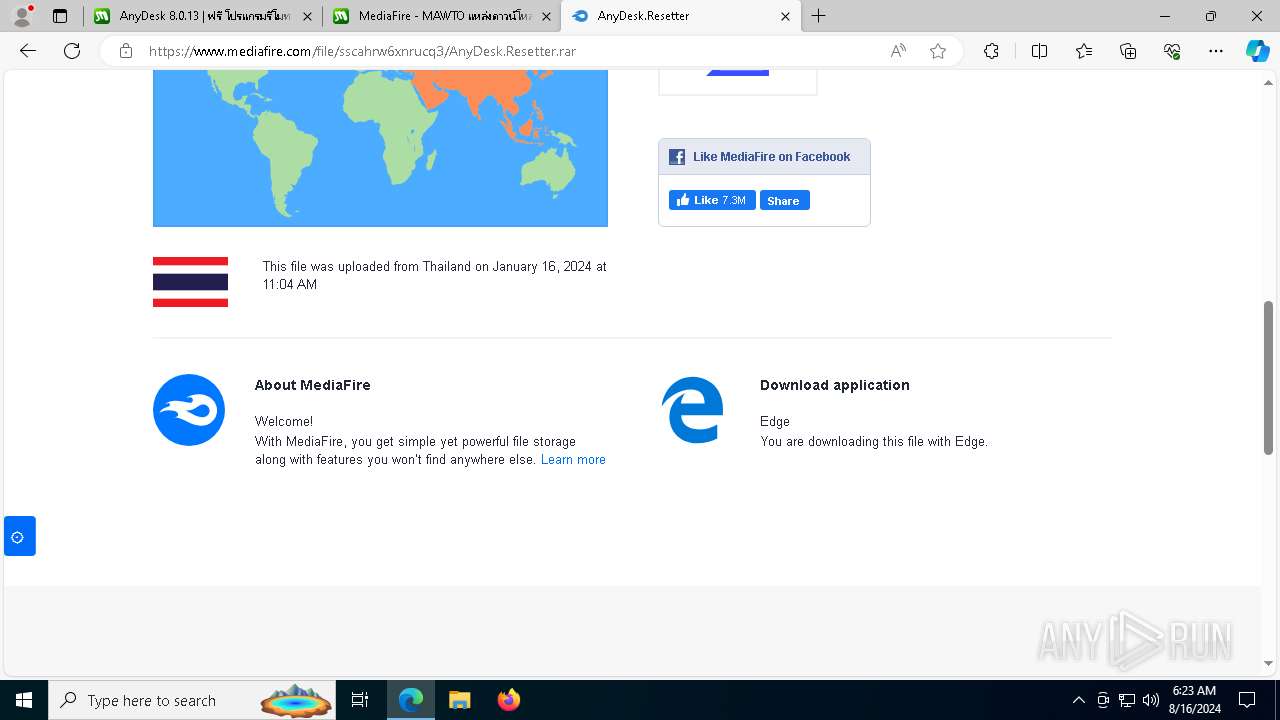
Task: Open Microsoft Edge from the taskbar
Action: click(x=411, y=700)
